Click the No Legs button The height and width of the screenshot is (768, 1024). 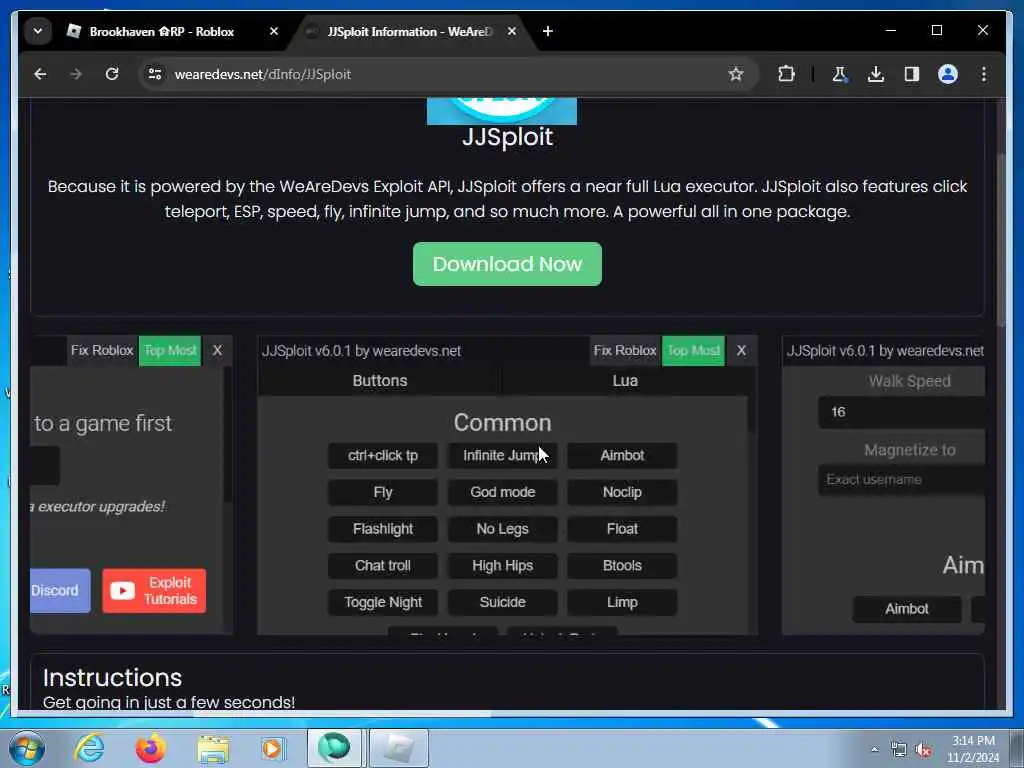point(502,529)
